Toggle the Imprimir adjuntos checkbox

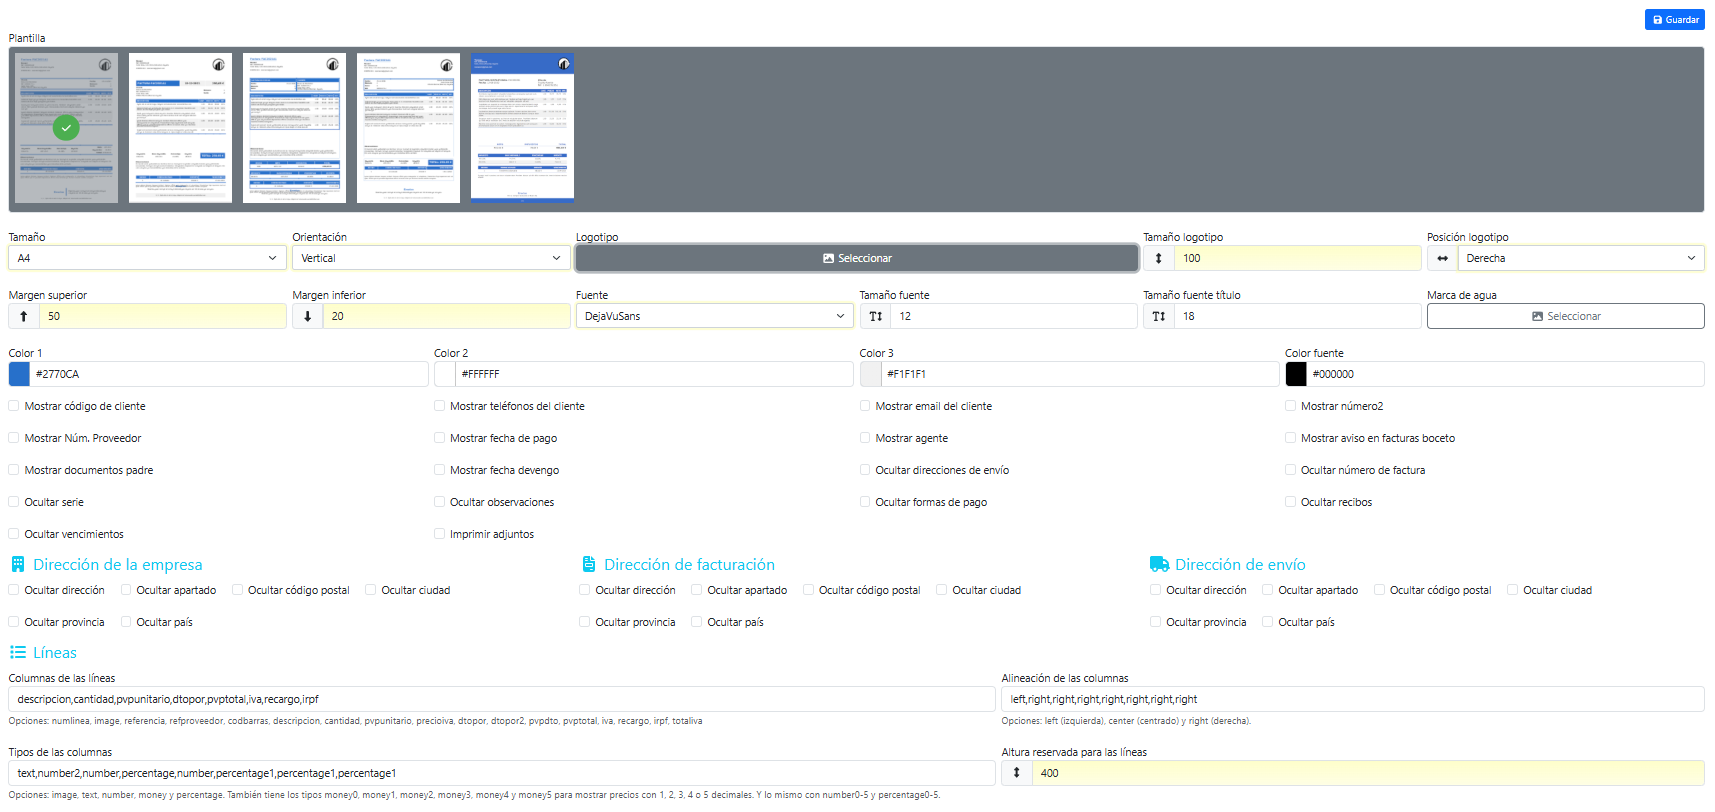click(x=439, y=534)
